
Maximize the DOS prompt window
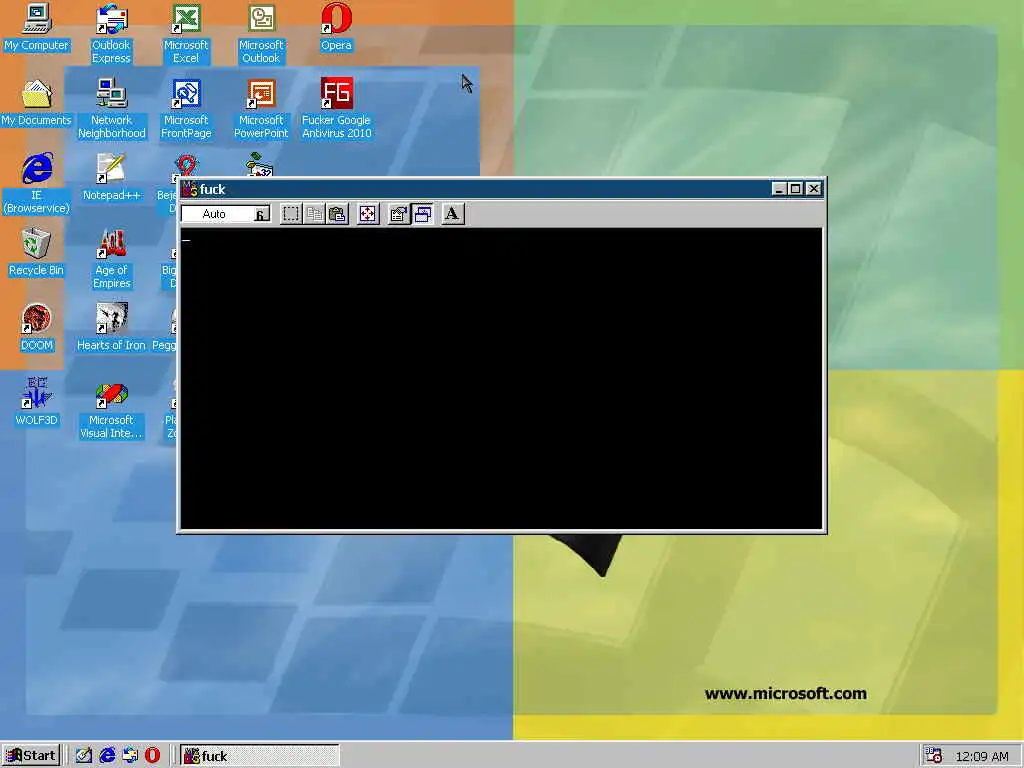[x=795, y=189]
